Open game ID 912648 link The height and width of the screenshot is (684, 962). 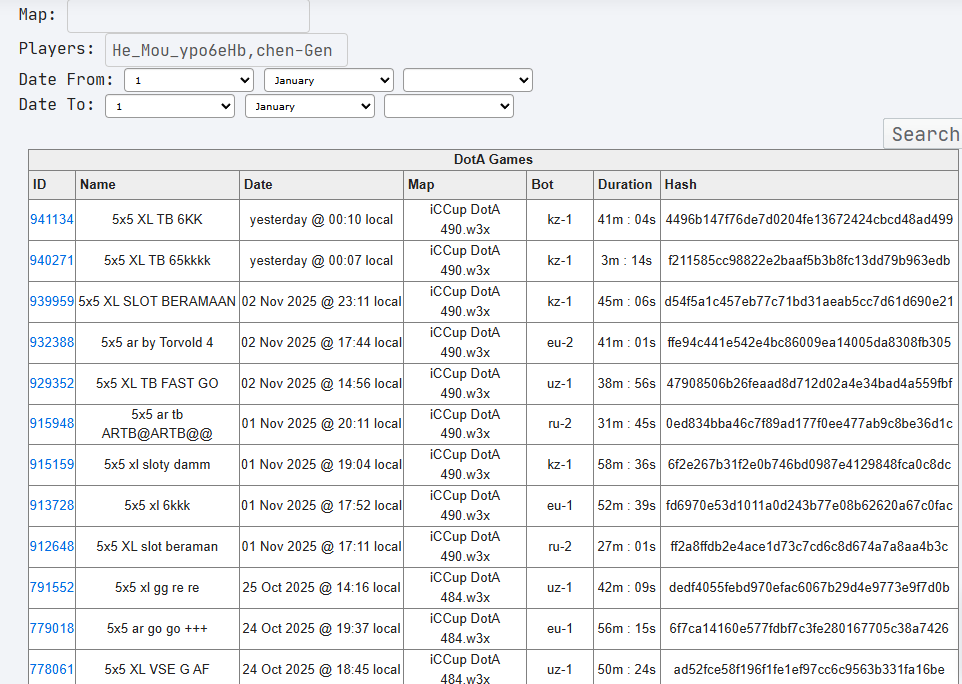click(52, 547)
